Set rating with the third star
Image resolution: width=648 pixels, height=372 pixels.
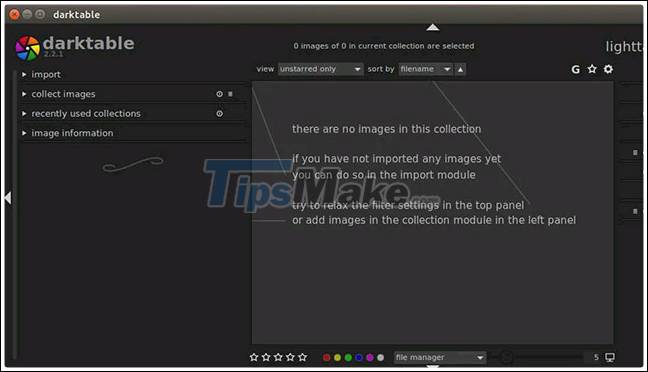tap(278, 357)
